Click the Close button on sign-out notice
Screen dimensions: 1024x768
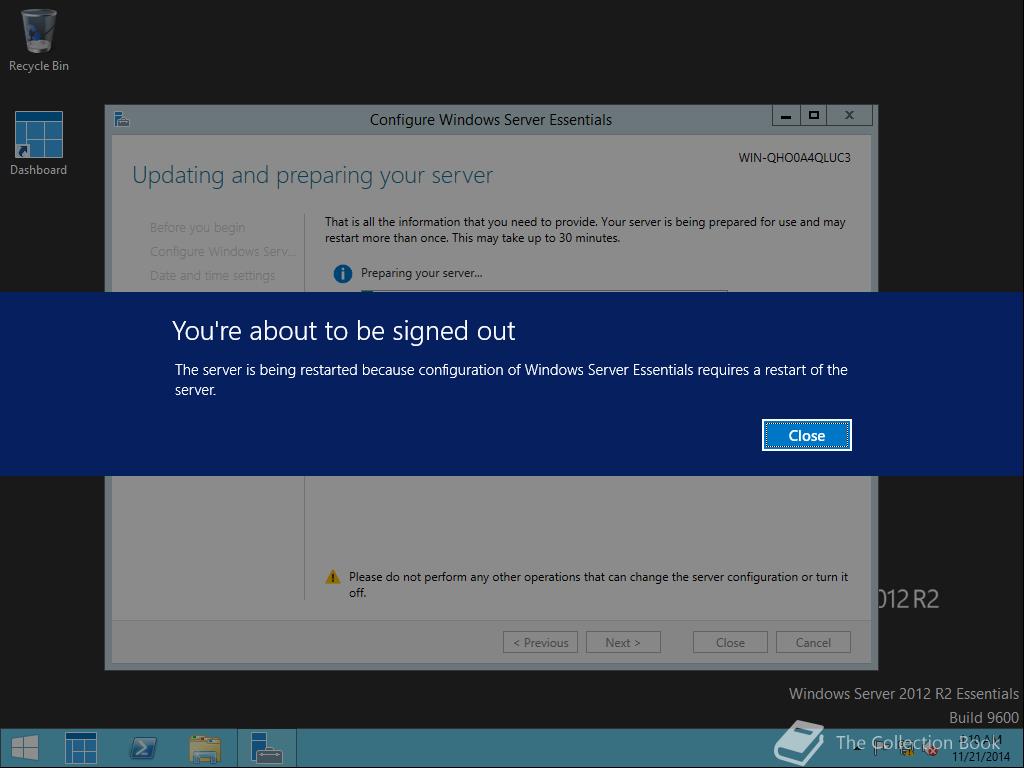pyautogui.click(x=807, y=435)
